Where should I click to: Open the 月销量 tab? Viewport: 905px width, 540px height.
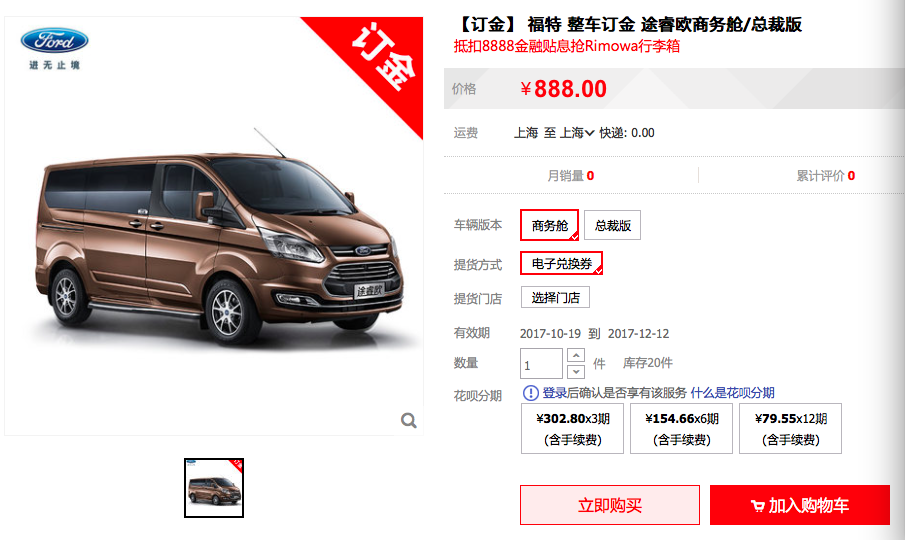(x=571, y=175)
